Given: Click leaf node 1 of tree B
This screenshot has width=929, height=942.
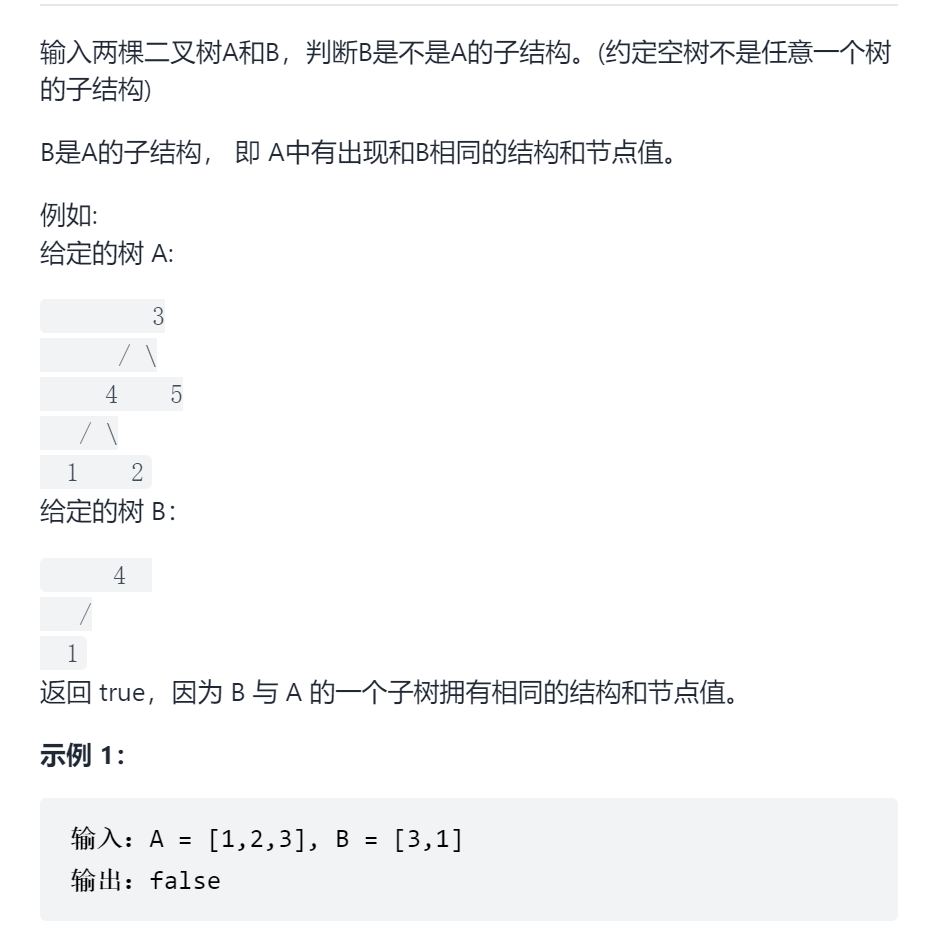Looking at the screenshot, I should point(72,653).
